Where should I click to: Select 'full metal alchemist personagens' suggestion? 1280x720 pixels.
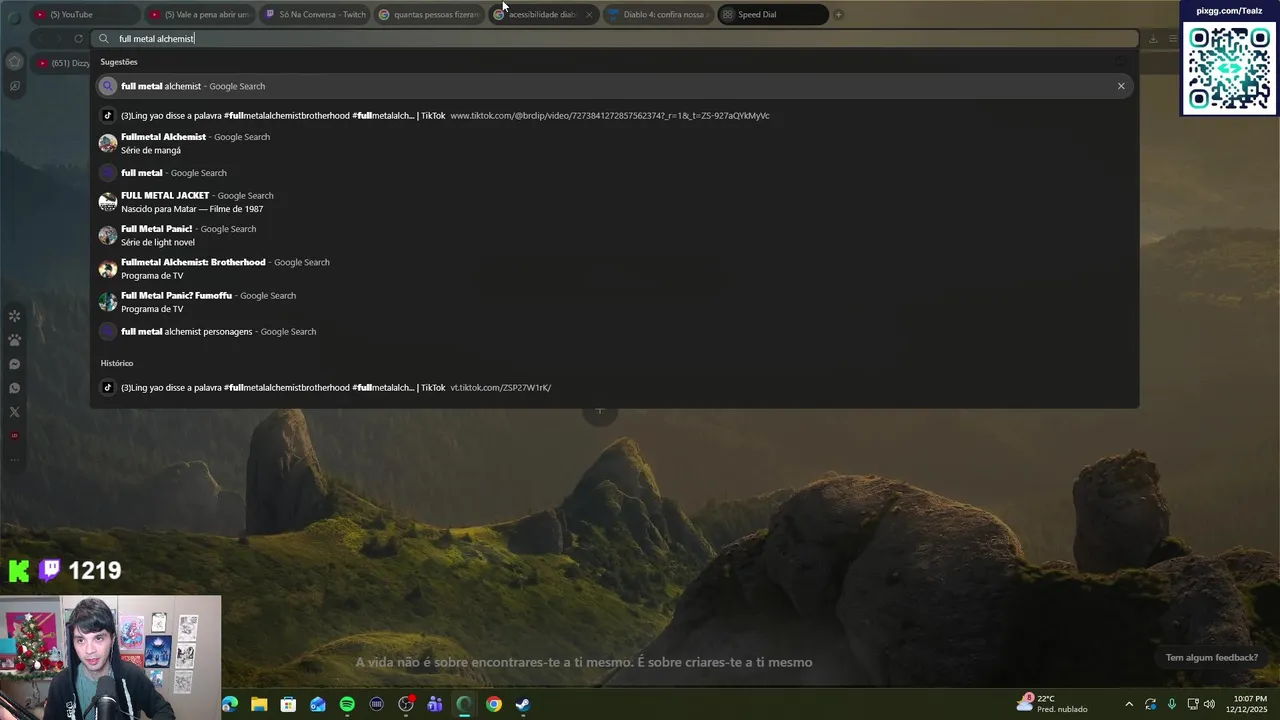[615, 332]
